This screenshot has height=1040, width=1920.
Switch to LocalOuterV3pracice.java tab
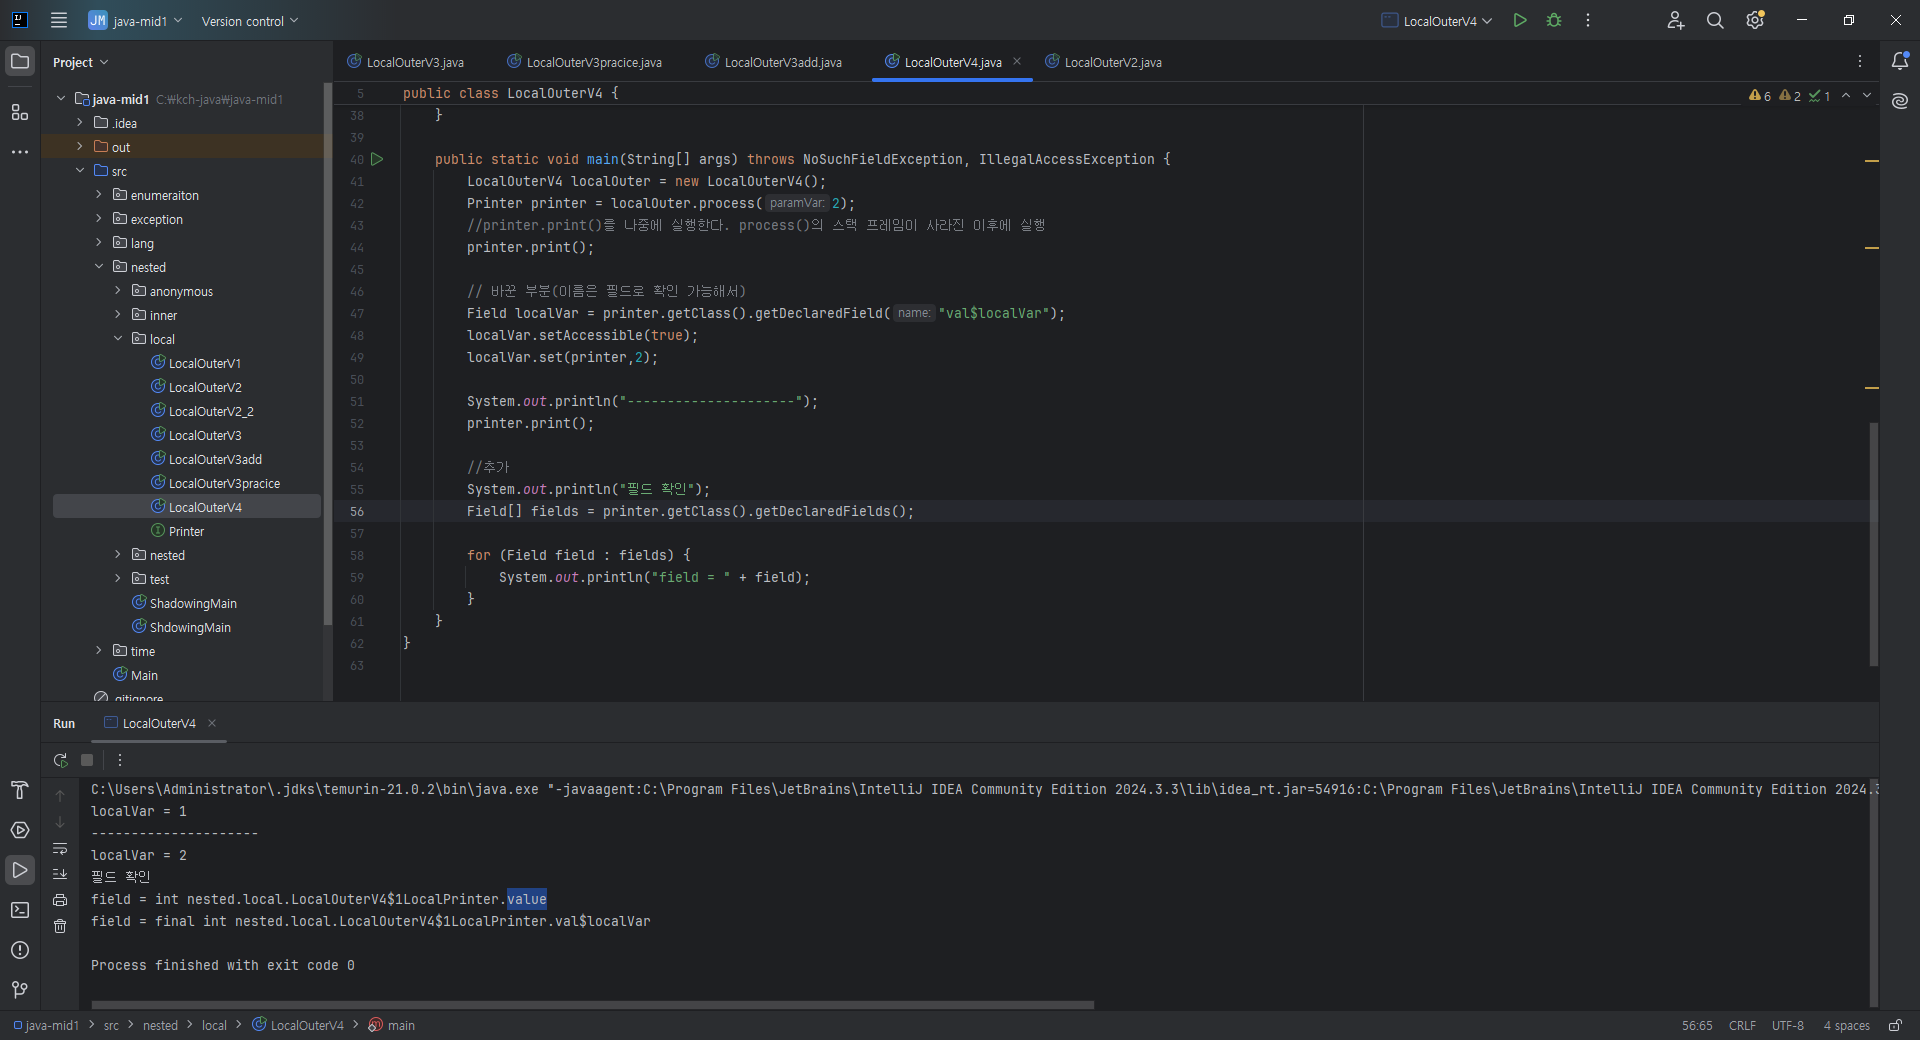coord(584,62)
